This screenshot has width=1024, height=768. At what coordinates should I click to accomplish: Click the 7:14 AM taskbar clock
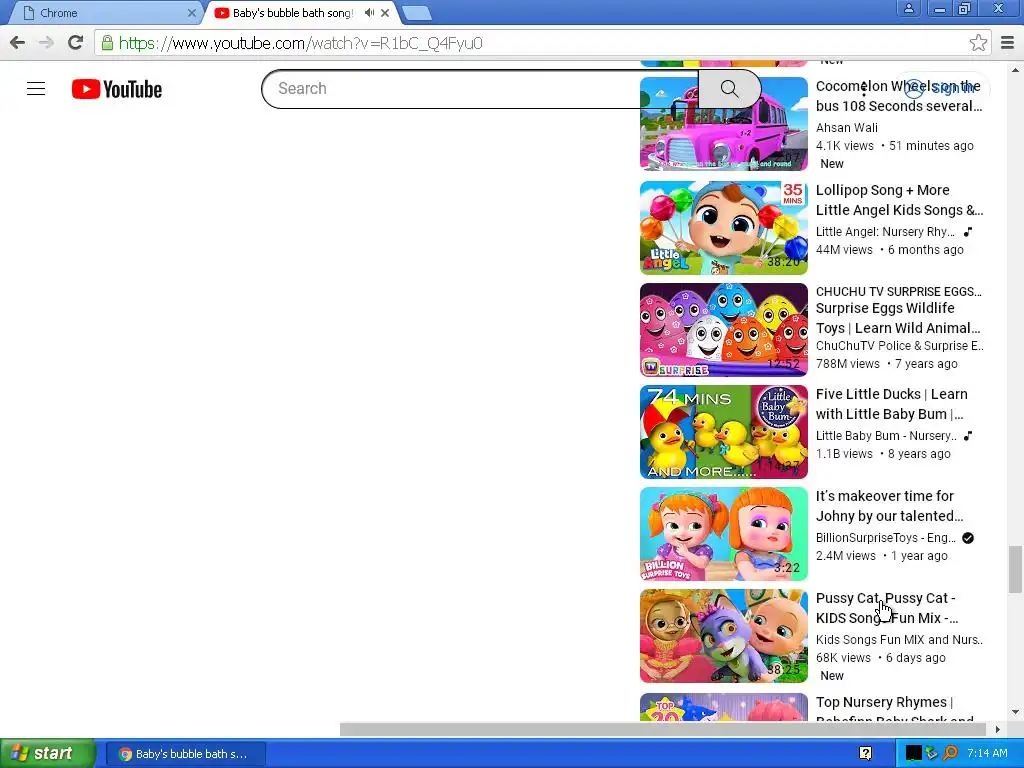tap(987, 754)
